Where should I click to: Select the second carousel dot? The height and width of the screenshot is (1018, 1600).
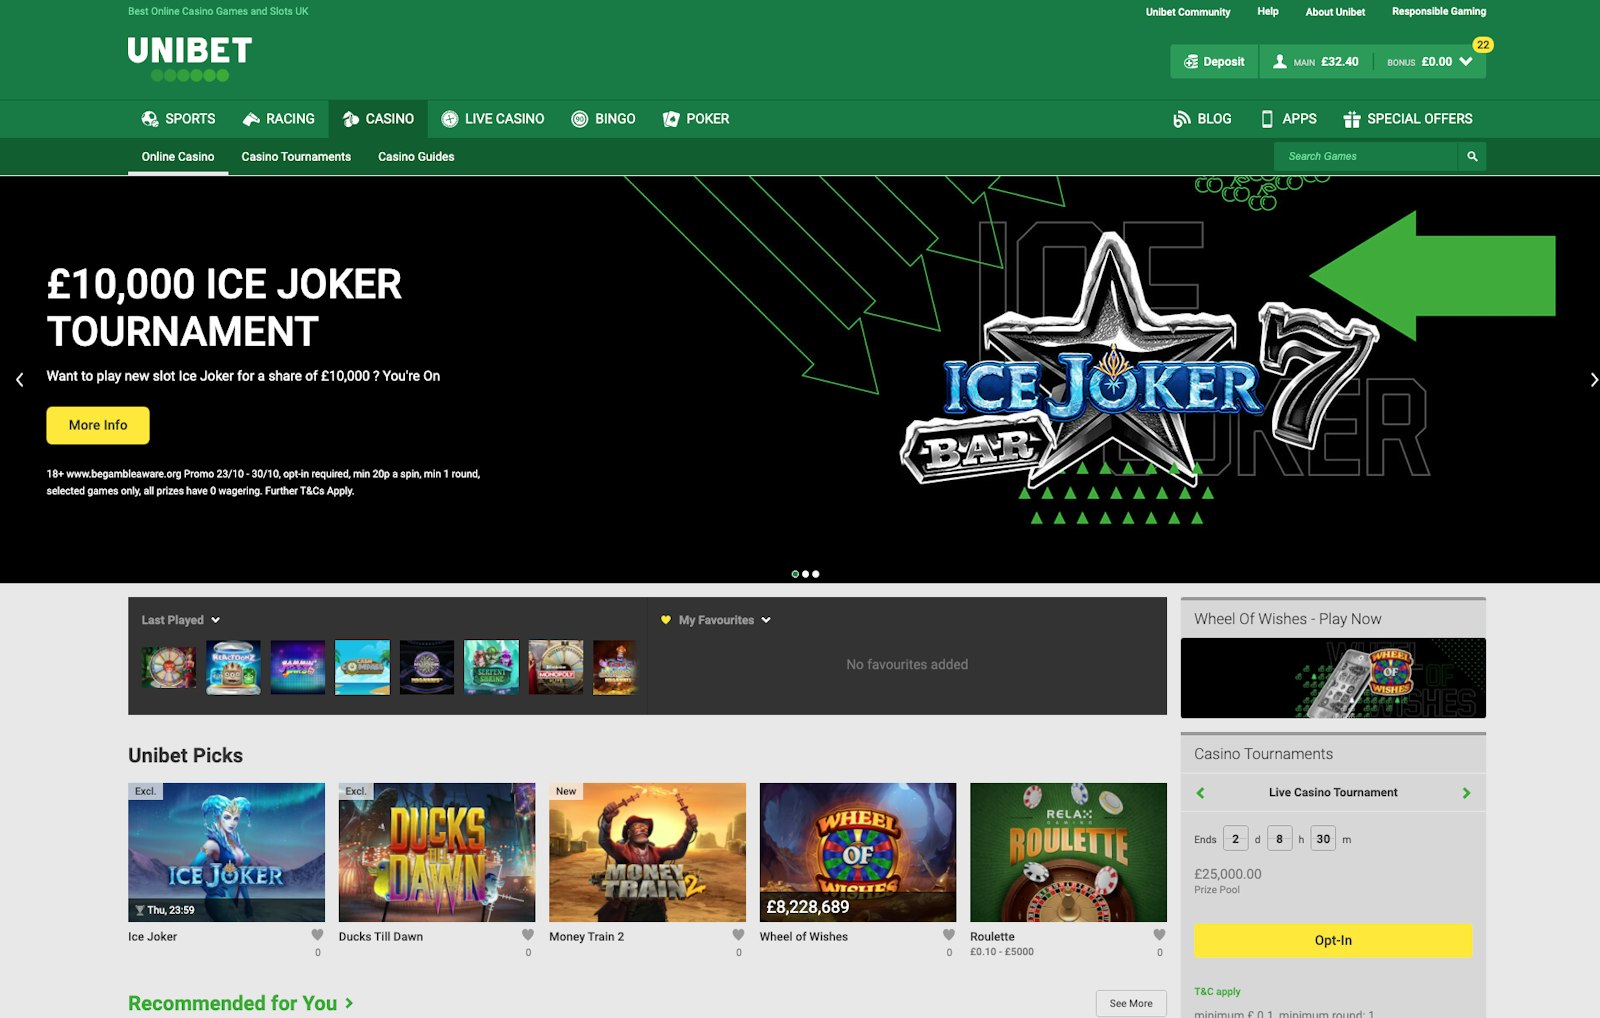pos(806,573)
